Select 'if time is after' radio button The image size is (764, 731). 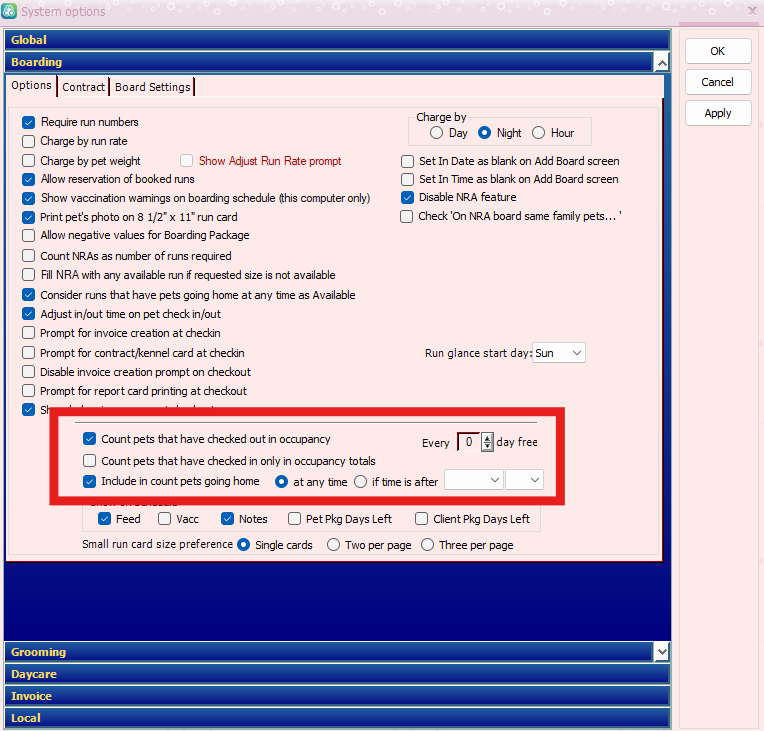click(x=361, y=482)
